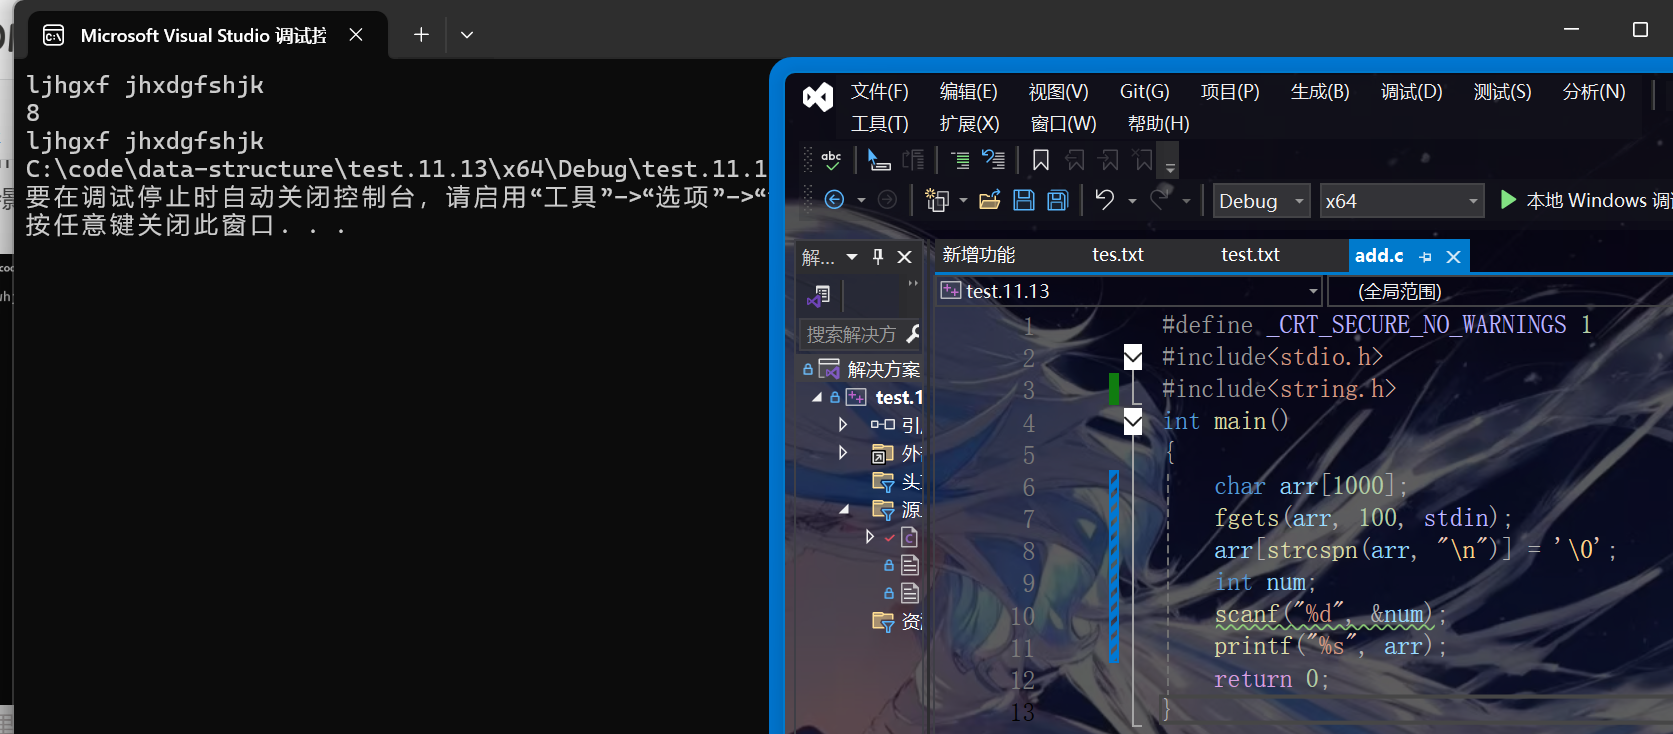Switch to the 新增功能 tab
Viewport: 1673px width, 734px height.
979,255
